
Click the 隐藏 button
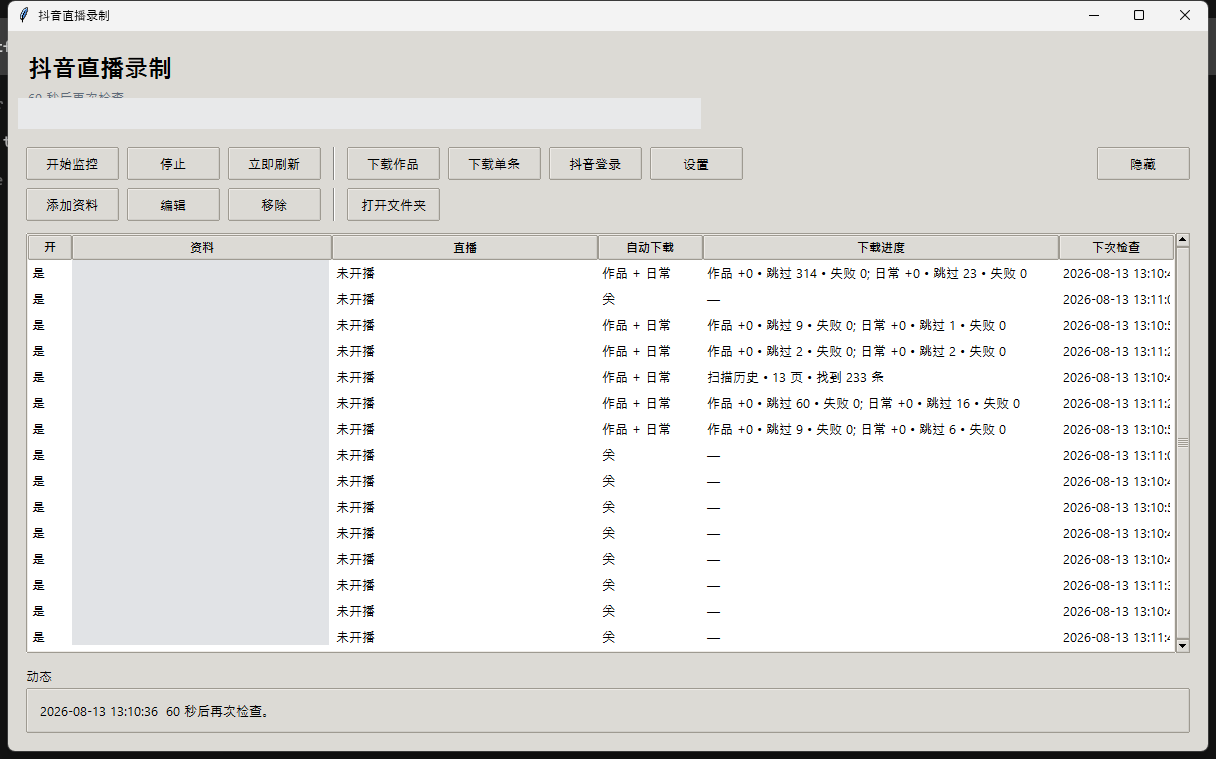1143,164
